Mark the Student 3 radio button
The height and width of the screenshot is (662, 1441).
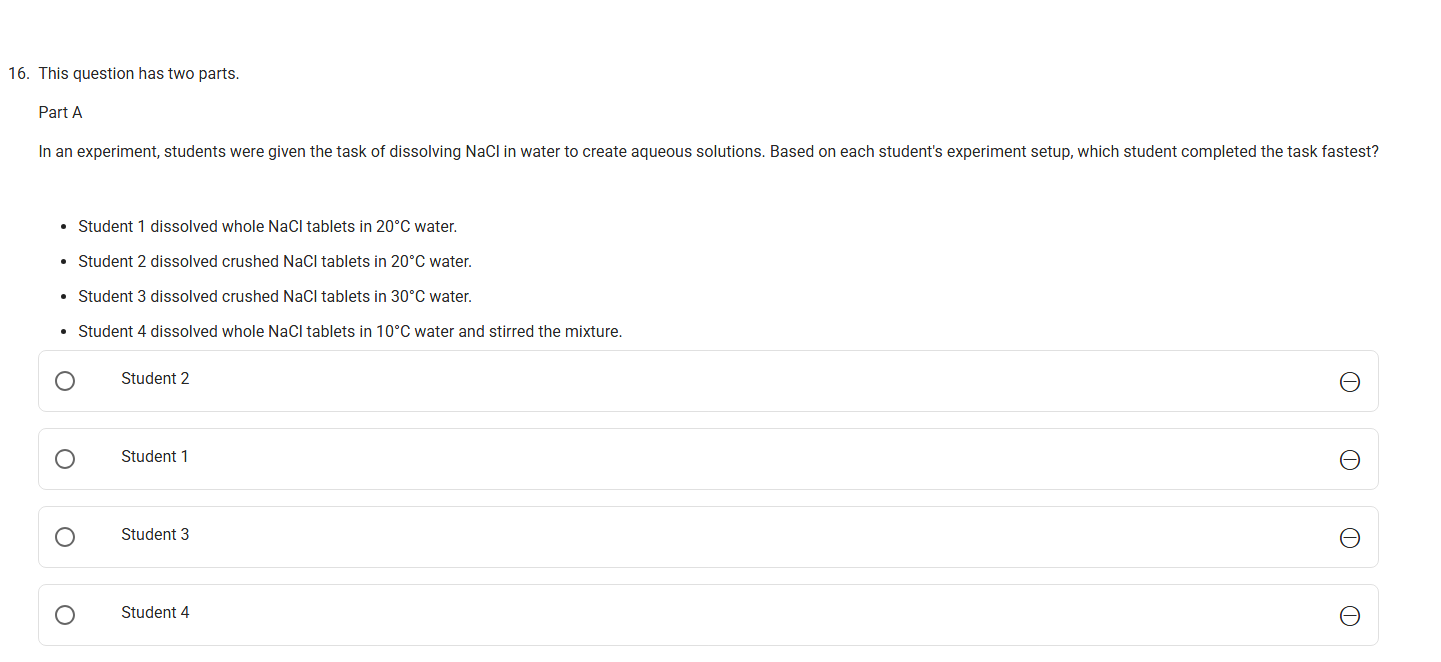pyautogui.click(x=65, y=537)
